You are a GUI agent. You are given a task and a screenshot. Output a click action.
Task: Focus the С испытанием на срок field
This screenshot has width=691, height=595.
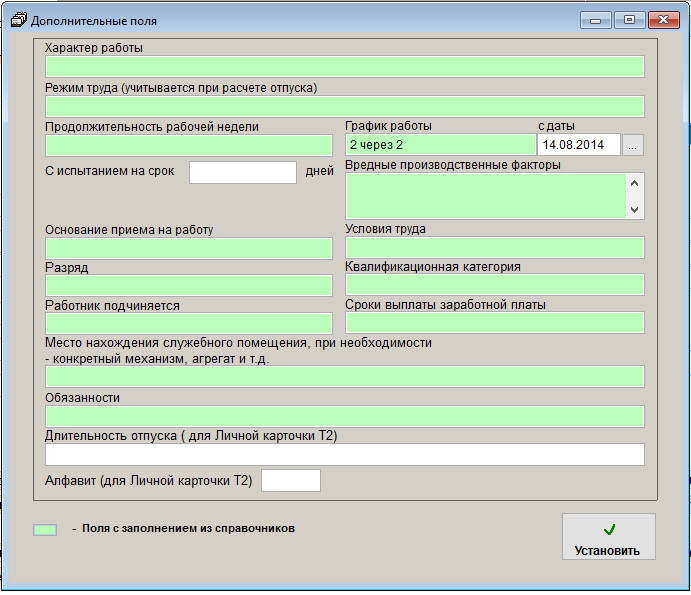coord(243,172)
